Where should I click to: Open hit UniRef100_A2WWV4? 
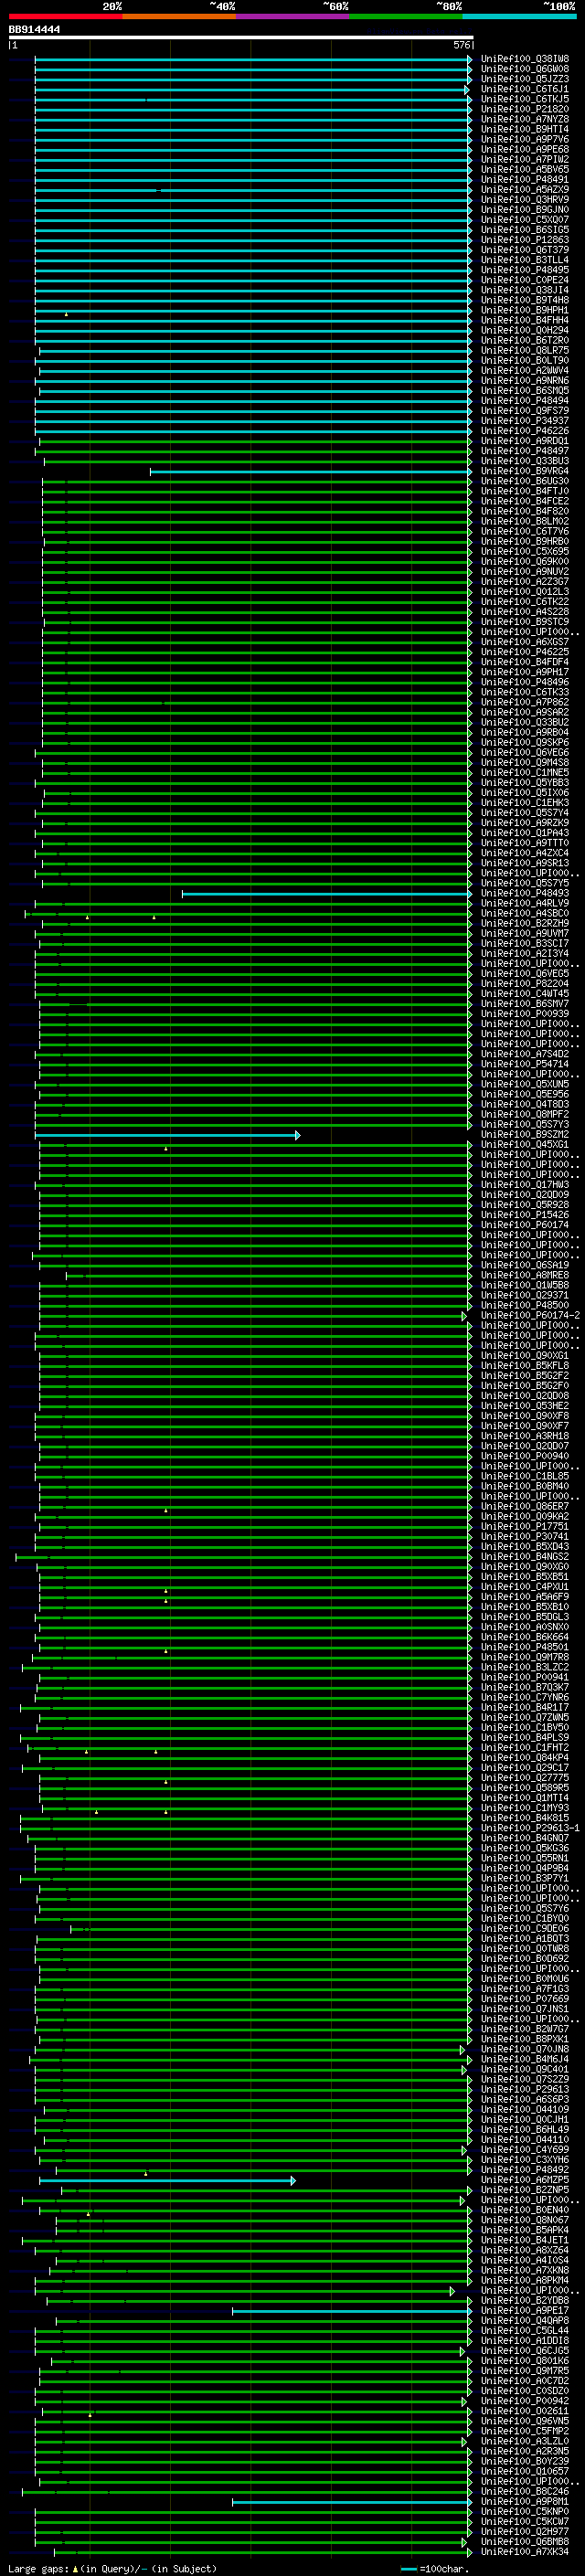(525, 370)
